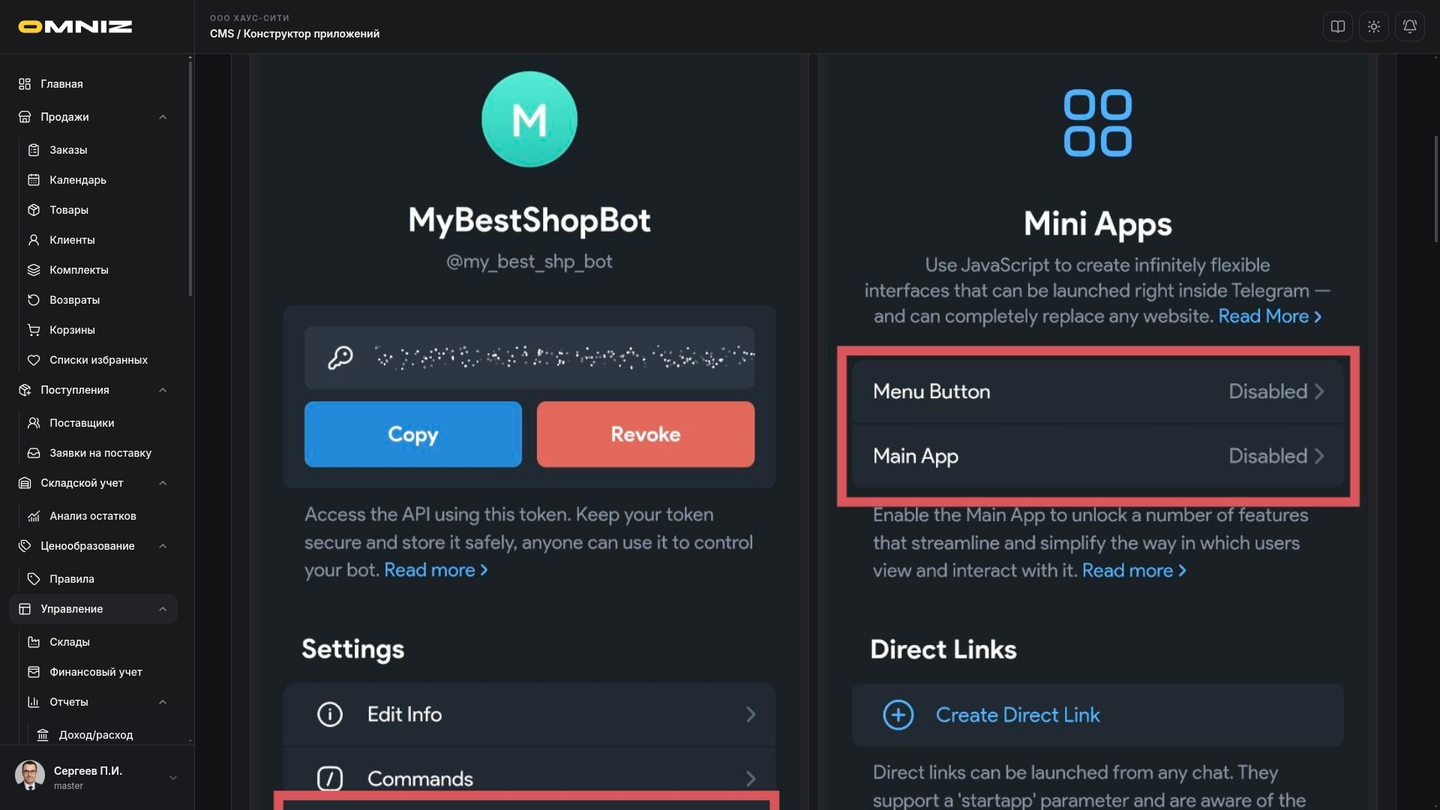
Task: Click the Управление layout icon
Action: (25, 609)
